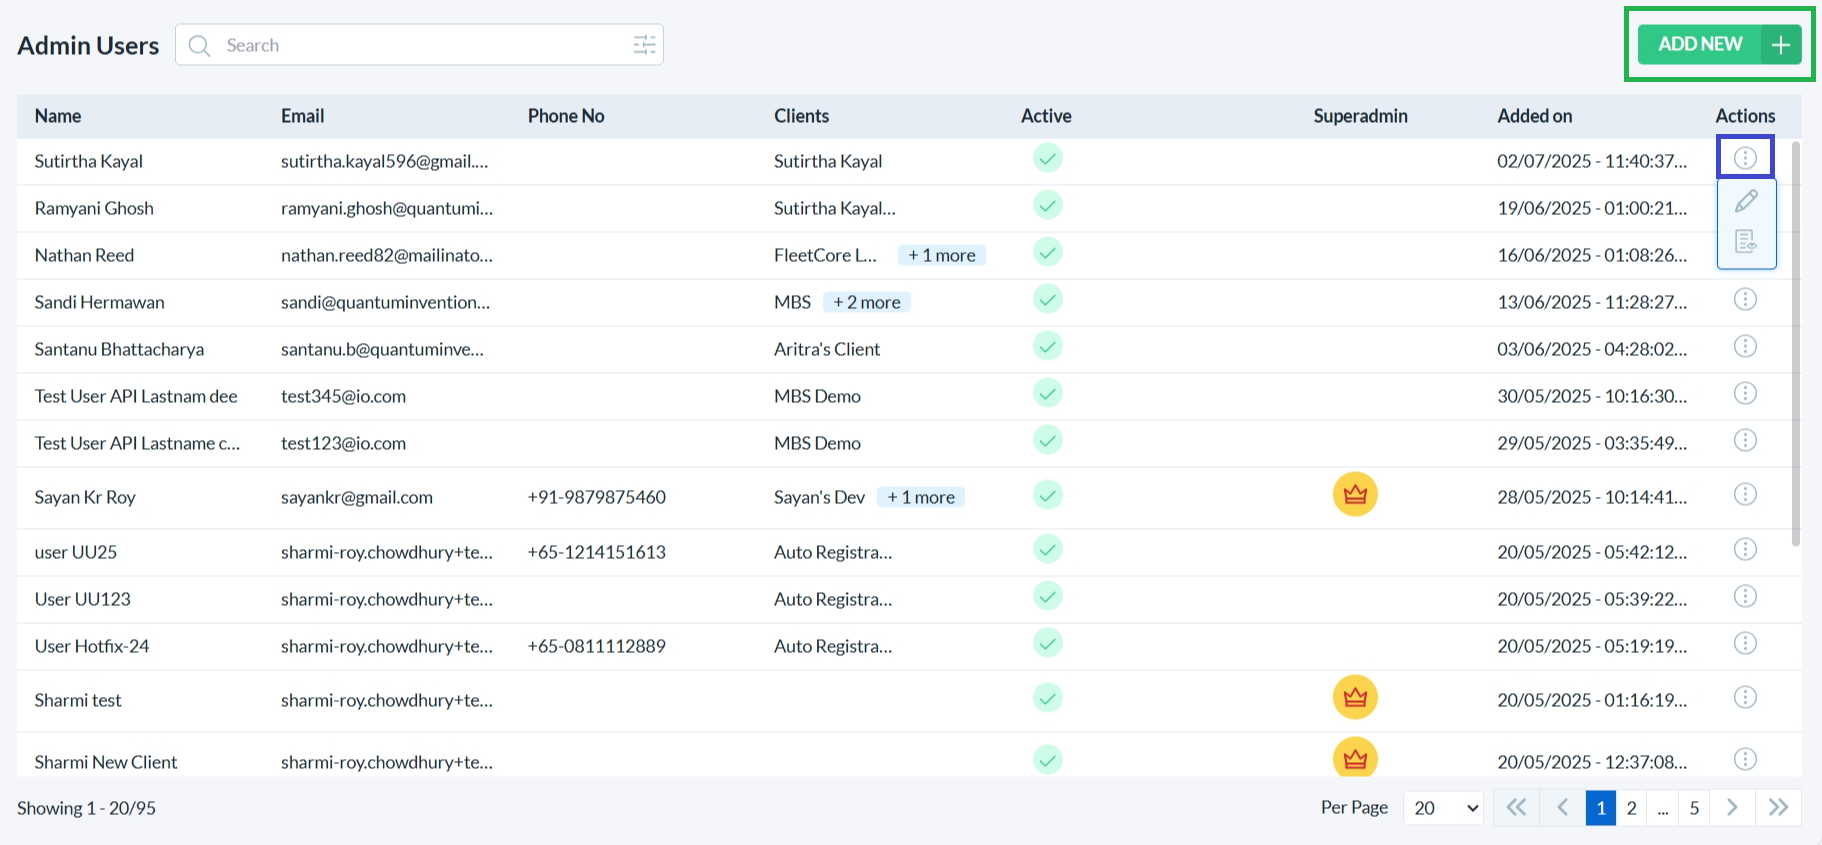The image size is (1822, 845).
Task: Click the view details document icon
Action: tap(1746, 241)
